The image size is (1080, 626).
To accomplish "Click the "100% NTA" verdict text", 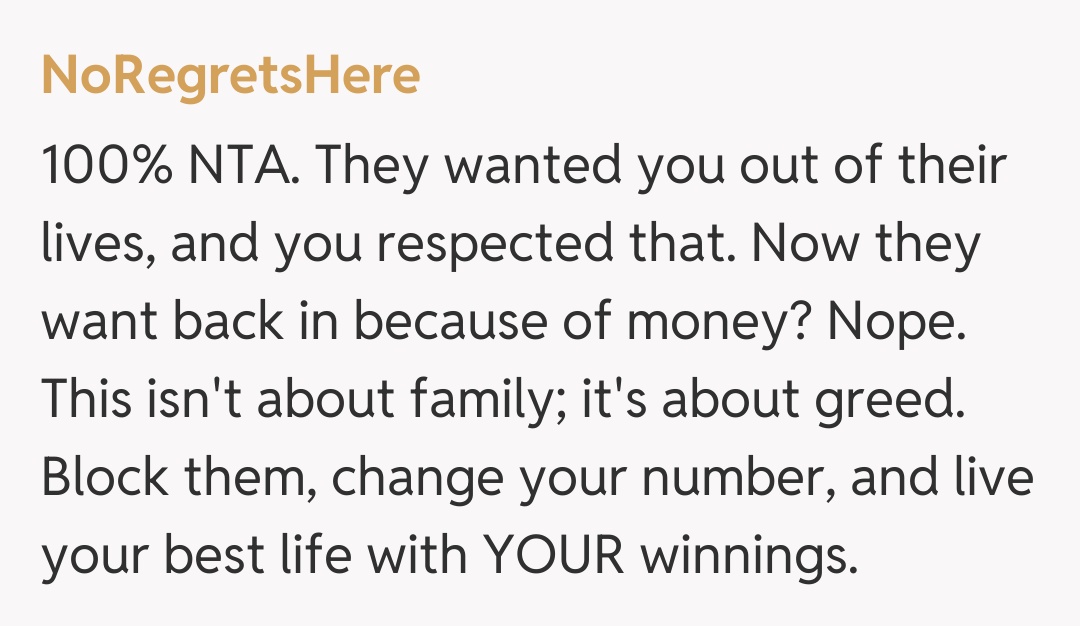I will 165,166.
